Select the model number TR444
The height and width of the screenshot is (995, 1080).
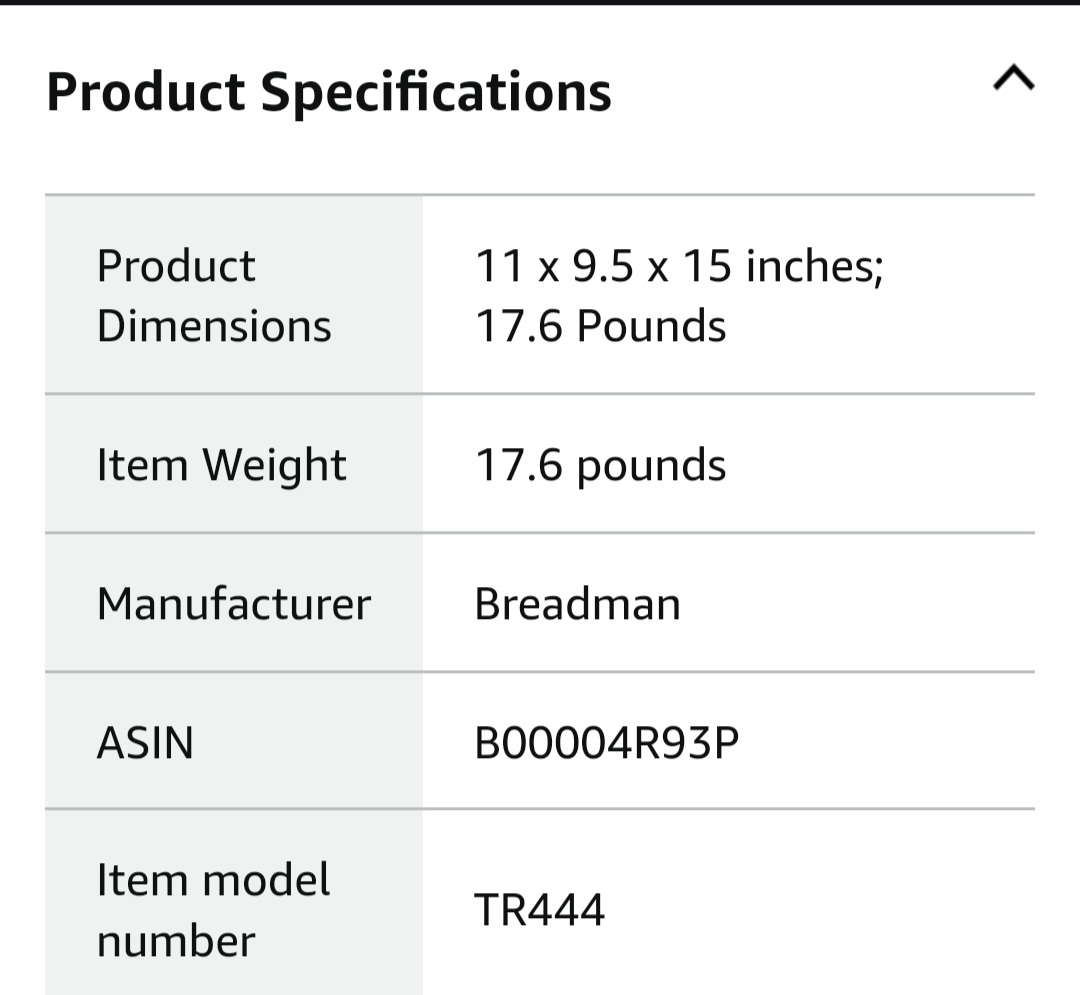(538, 908)
